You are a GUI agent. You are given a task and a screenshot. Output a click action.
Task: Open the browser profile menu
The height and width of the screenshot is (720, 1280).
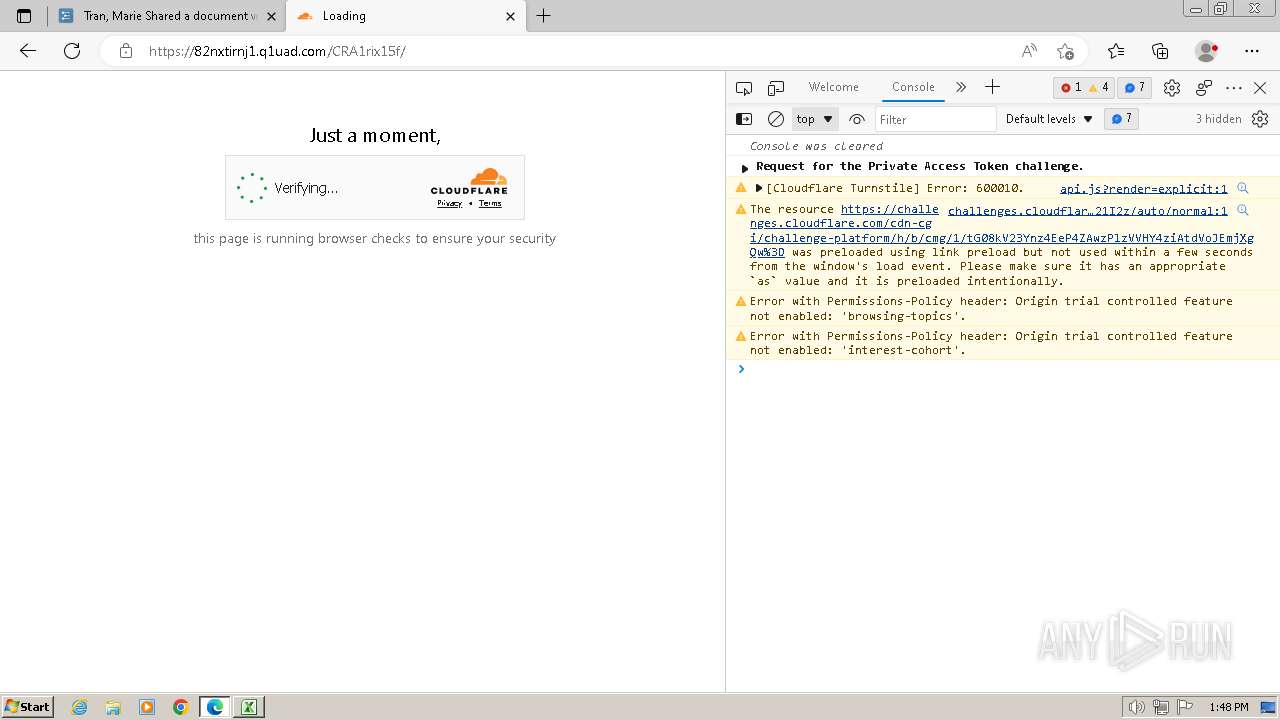click(x=1207, y=51)
